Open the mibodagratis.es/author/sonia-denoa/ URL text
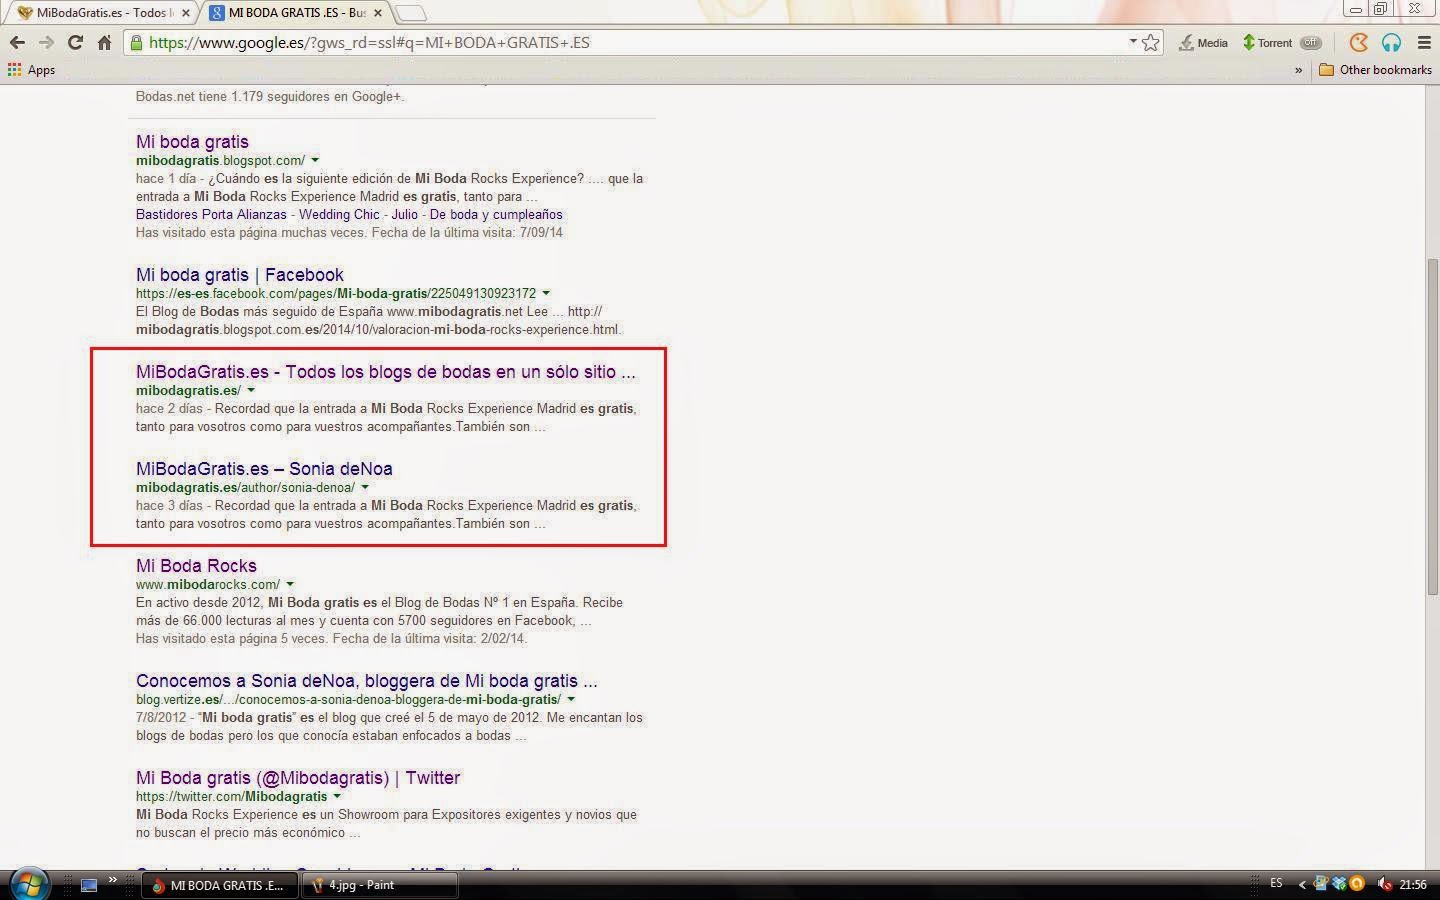1440x900 pixels. [246, 488]
